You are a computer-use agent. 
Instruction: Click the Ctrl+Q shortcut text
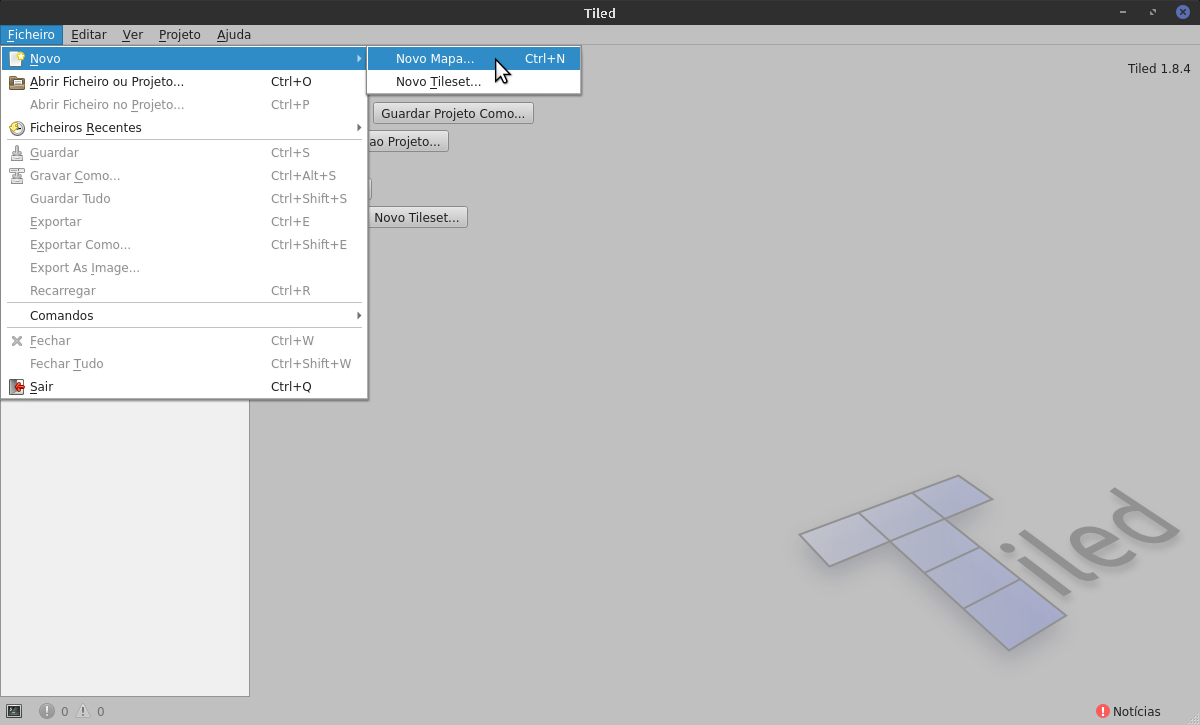click(291, 387)
